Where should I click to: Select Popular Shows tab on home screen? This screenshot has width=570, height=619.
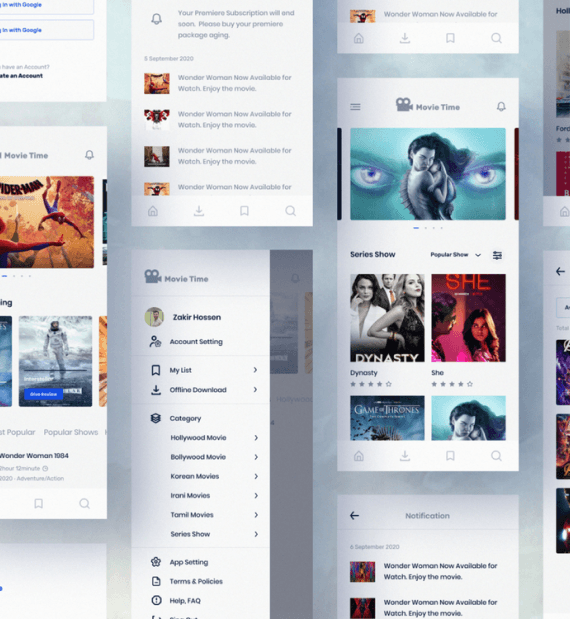[x=71, y=432]
